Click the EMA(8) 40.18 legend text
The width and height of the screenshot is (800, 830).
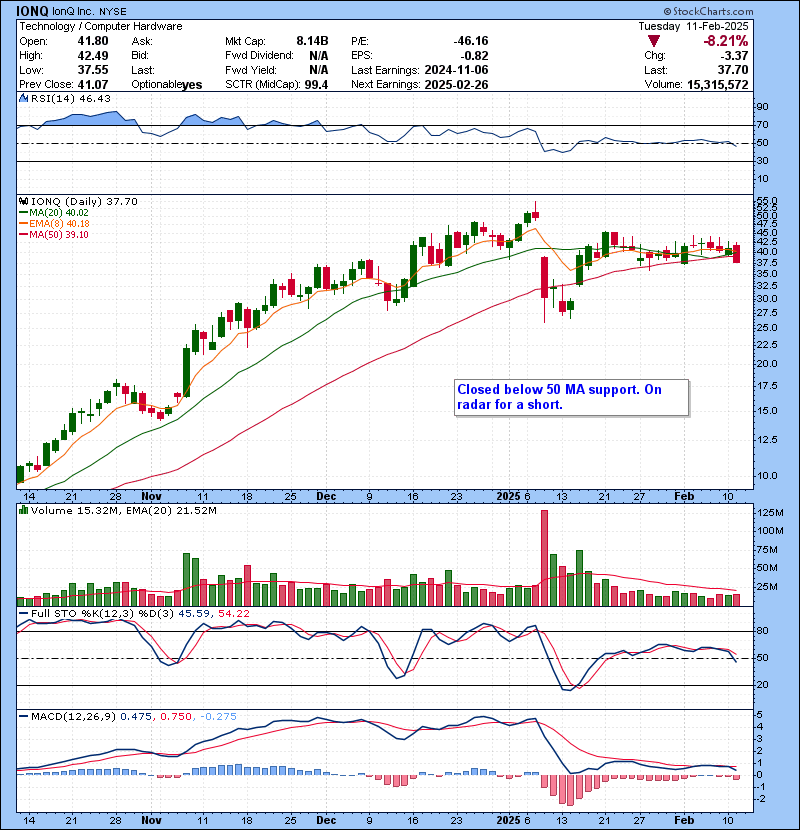click(x=59, y=224)
